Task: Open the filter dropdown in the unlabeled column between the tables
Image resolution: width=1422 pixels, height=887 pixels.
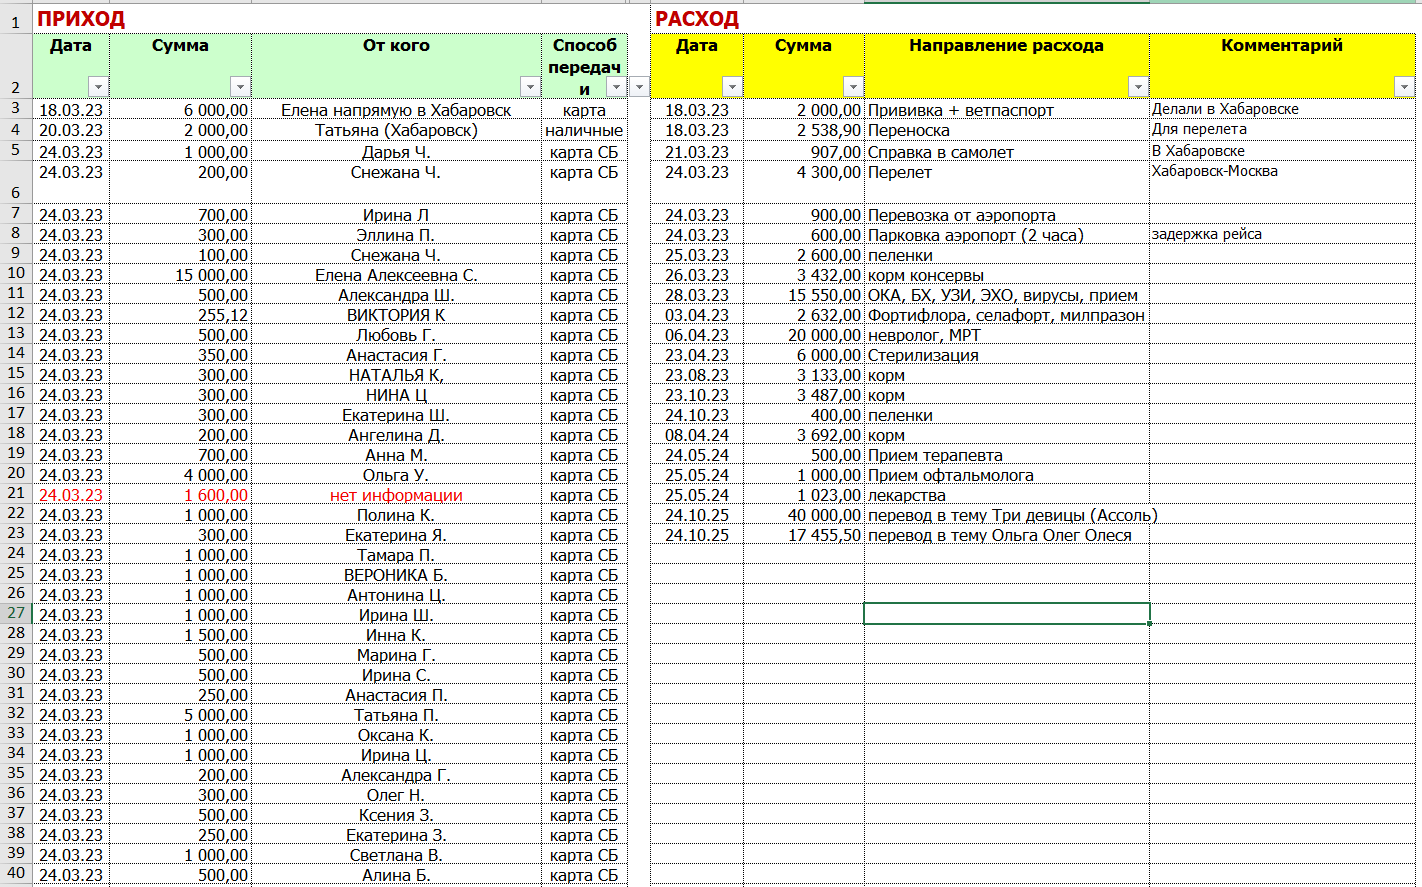Action: coord(638,86)
